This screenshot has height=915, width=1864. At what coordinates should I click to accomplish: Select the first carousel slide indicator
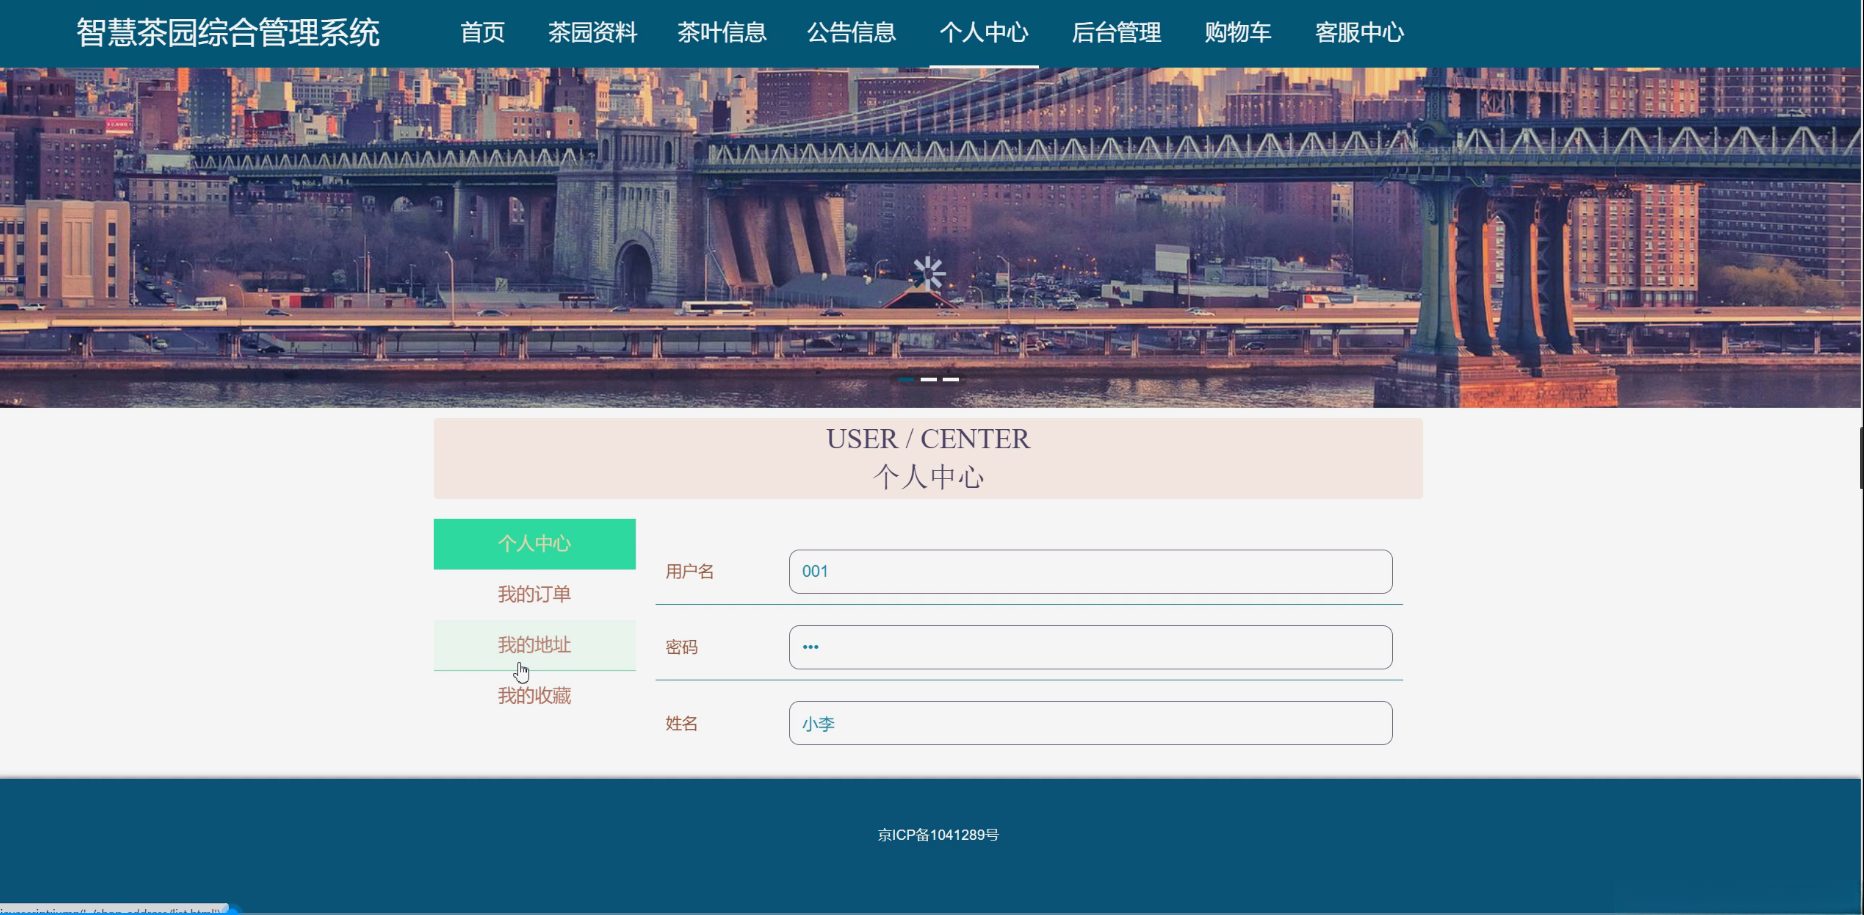[905, 380]
